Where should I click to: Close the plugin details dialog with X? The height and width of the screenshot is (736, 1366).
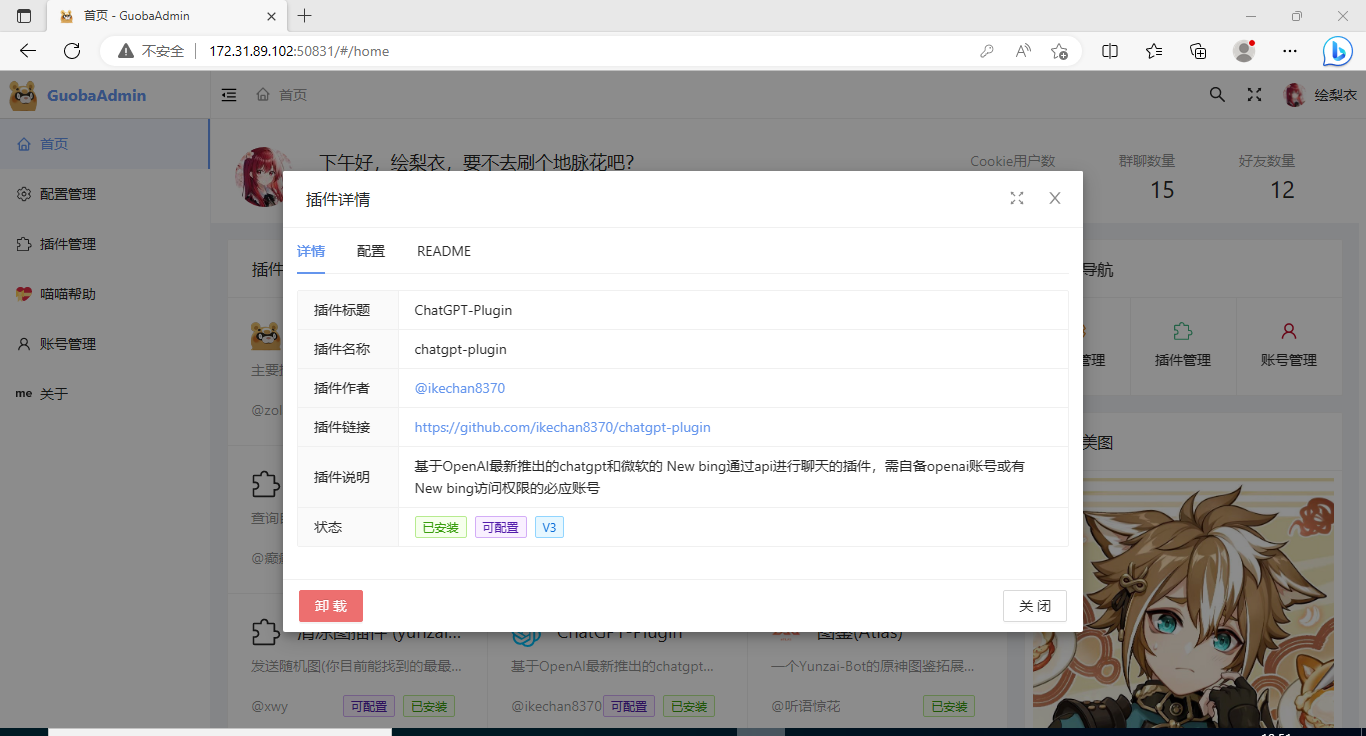[x=1054, y=198]
